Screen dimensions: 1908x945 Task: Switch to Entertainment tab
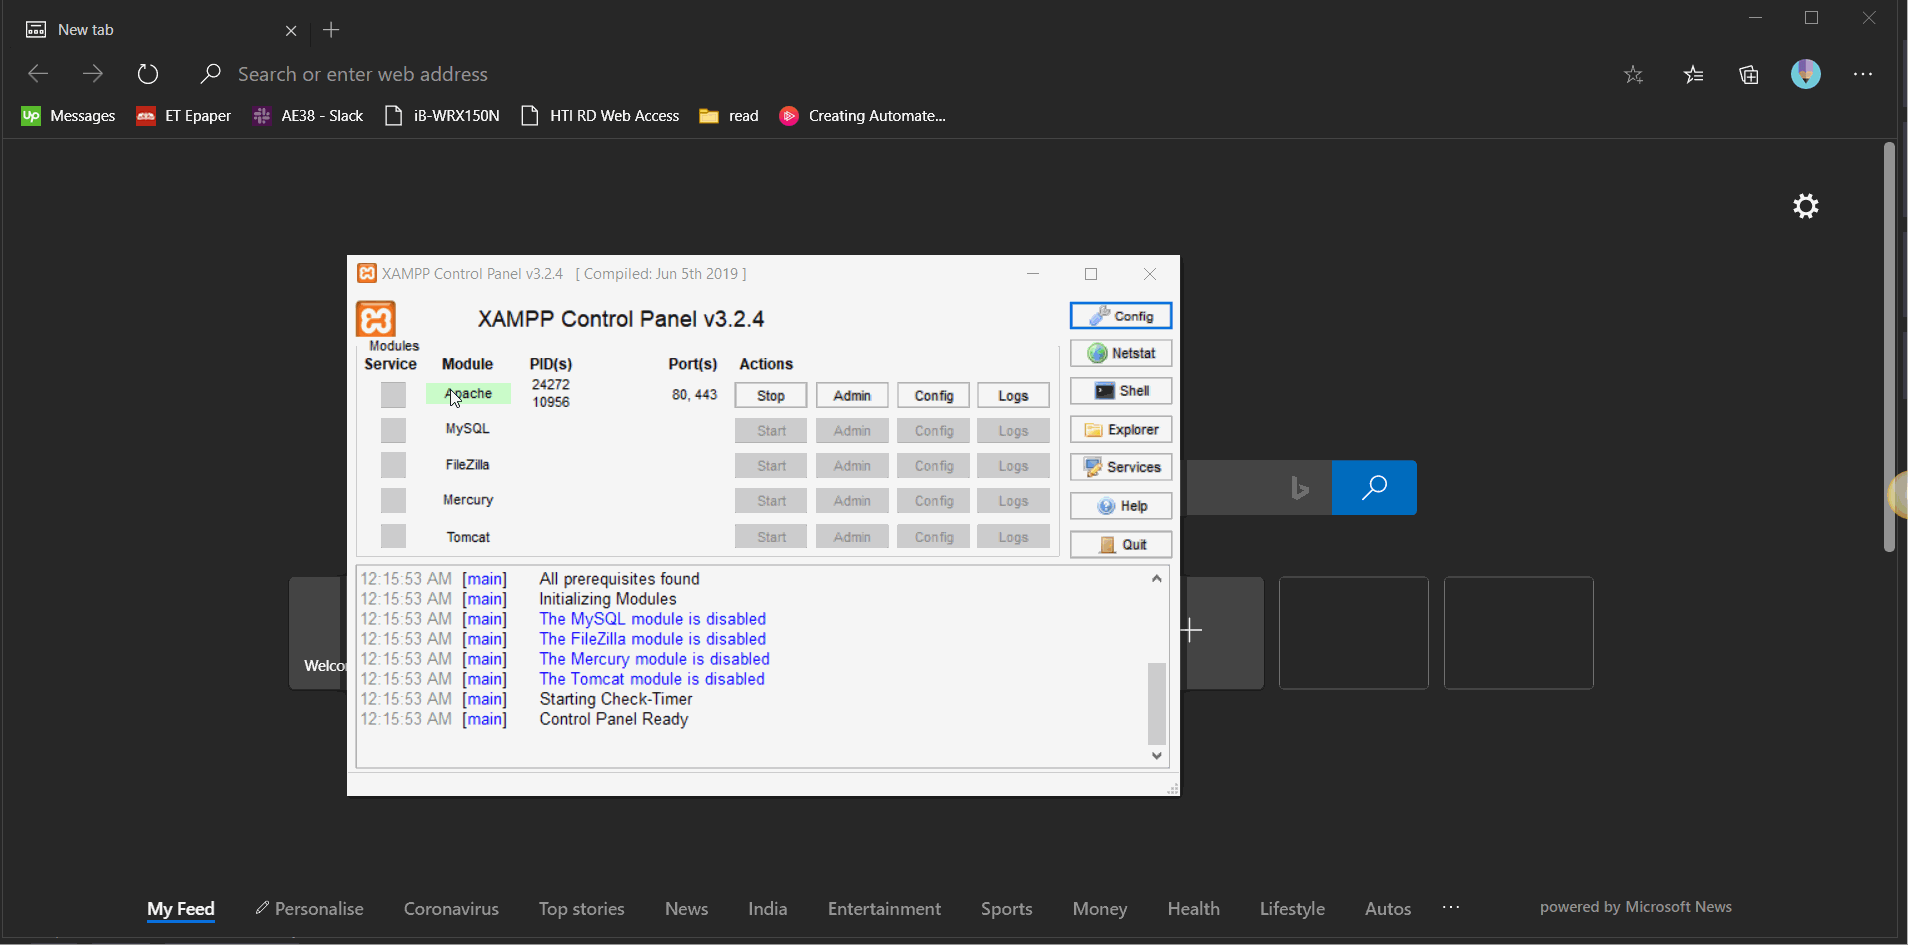pos(884,909)
